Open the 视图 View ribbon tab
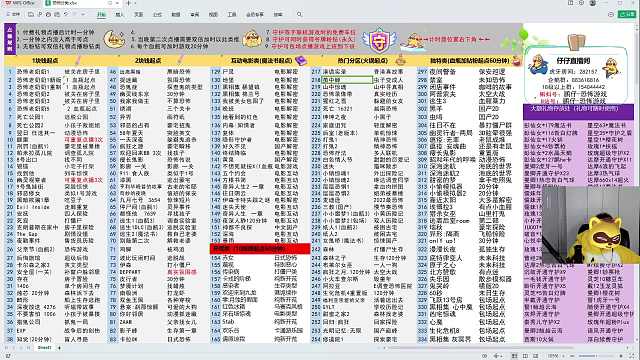This screenshot has height=360, width=640. (213, 15)
